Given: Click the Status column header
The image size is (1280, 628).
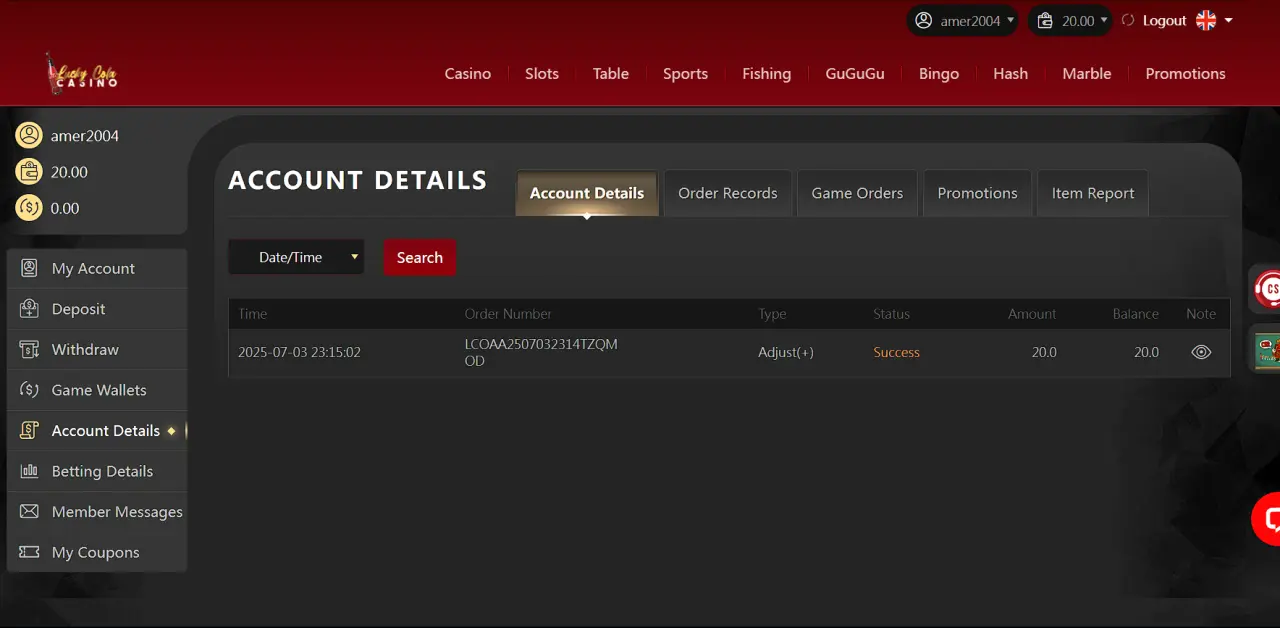Looking at the screenshot, I should 891,314.
